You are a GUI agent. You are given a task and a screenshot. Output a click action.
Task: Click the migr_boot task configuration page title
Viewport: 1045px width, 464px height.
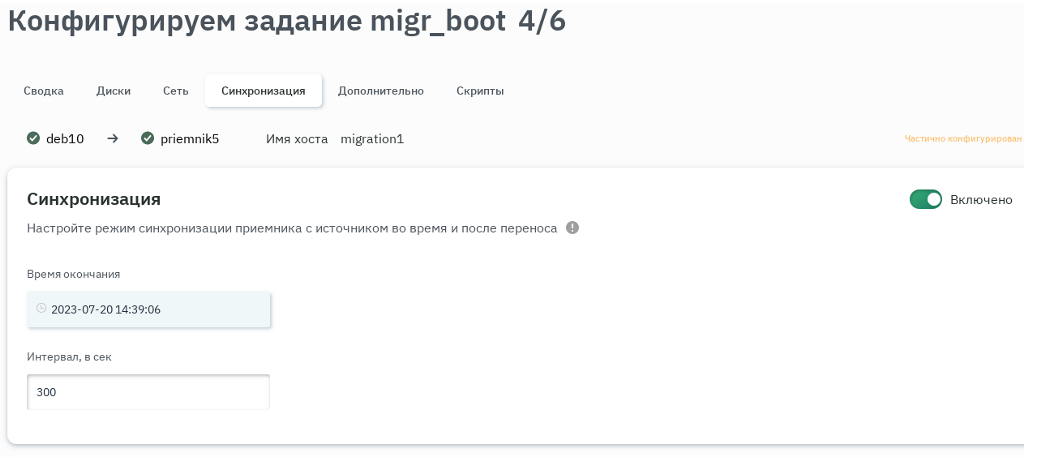coord(286,22)
